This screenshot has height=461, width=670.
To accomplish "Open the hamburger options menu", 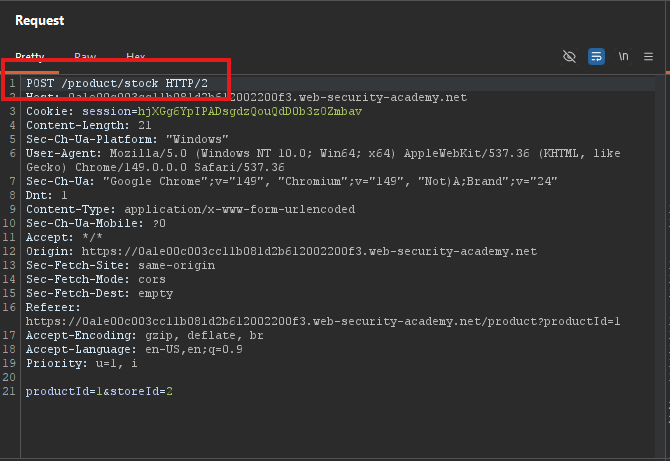I will tap(648, 56).
